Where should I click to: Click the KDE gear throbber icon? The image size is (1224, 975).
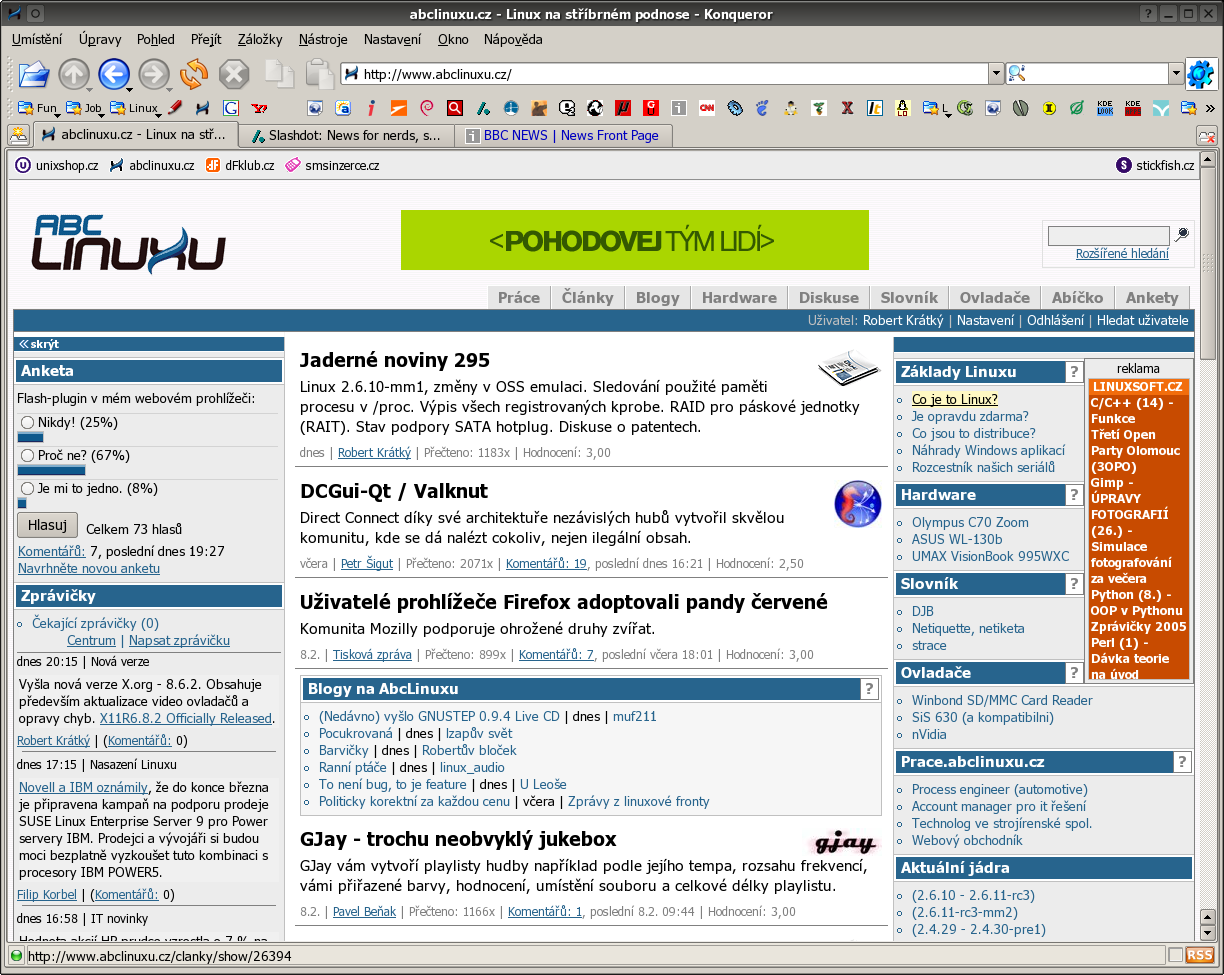[x=1200, y=74]
